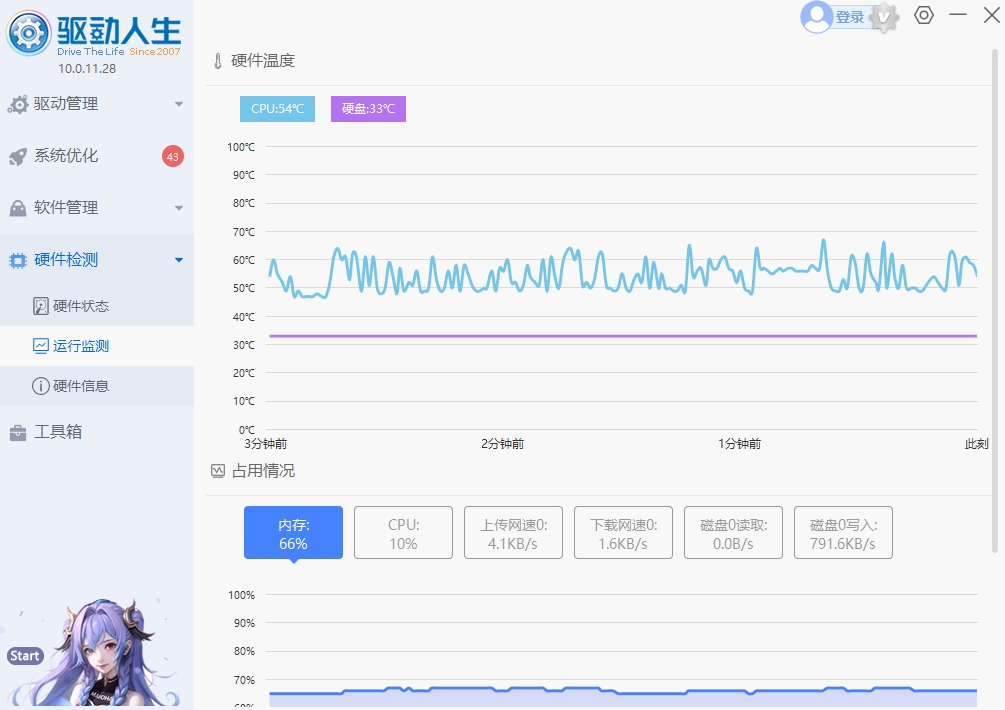This screenshot has height=710, width=1005.
Task: Open application settings gear
Action: click(923, 17)
